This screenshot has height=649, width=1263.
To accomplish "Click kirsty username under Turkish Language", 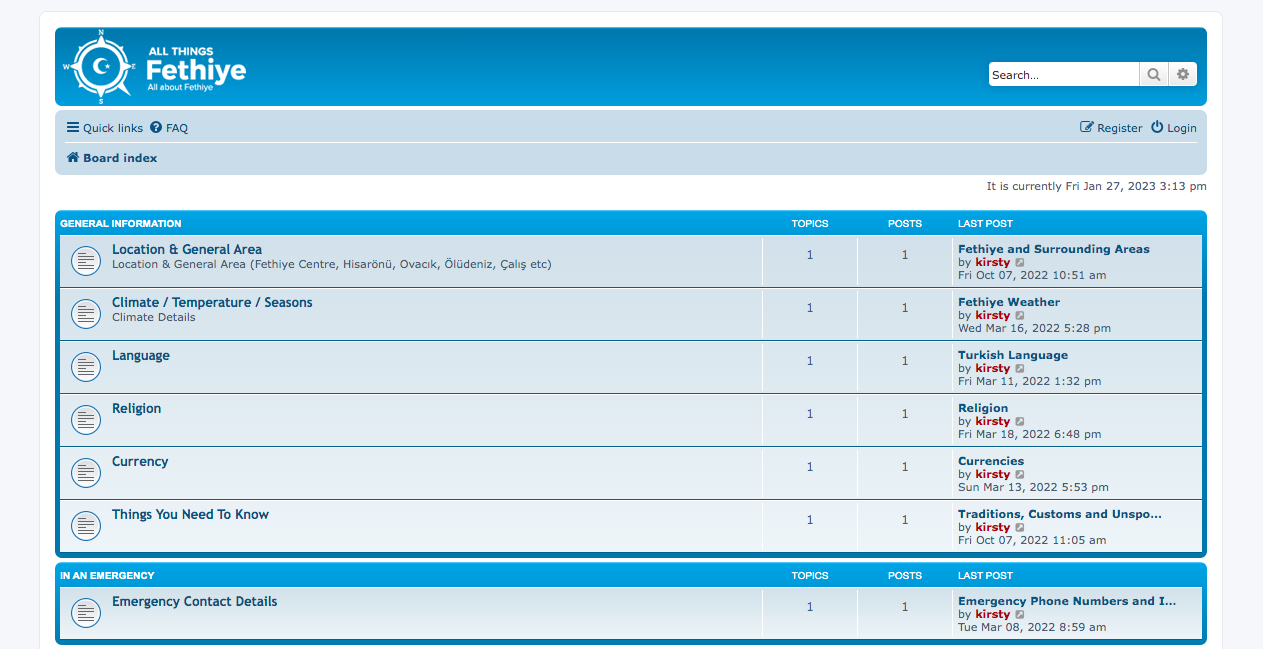I will [x=993, y=368].
